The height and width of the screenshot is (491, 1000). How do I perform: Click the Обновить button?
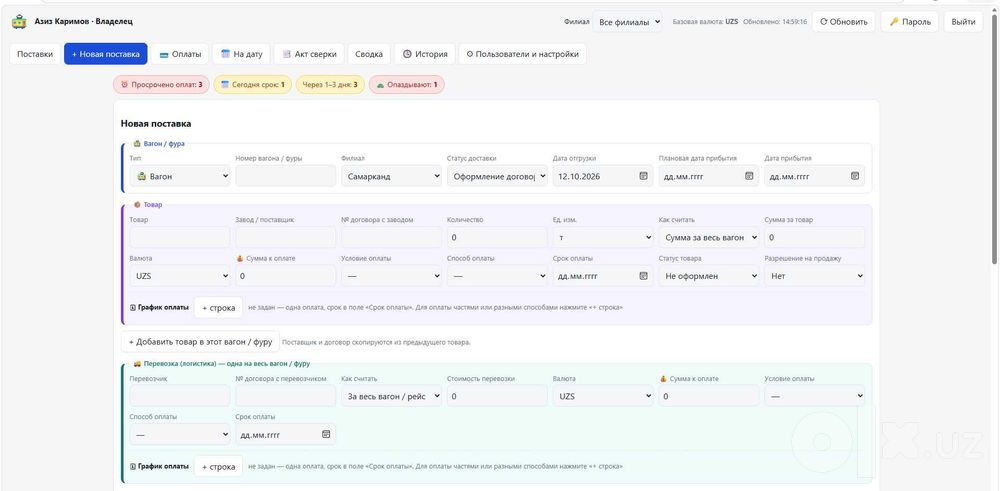click(x=843, y=22)
